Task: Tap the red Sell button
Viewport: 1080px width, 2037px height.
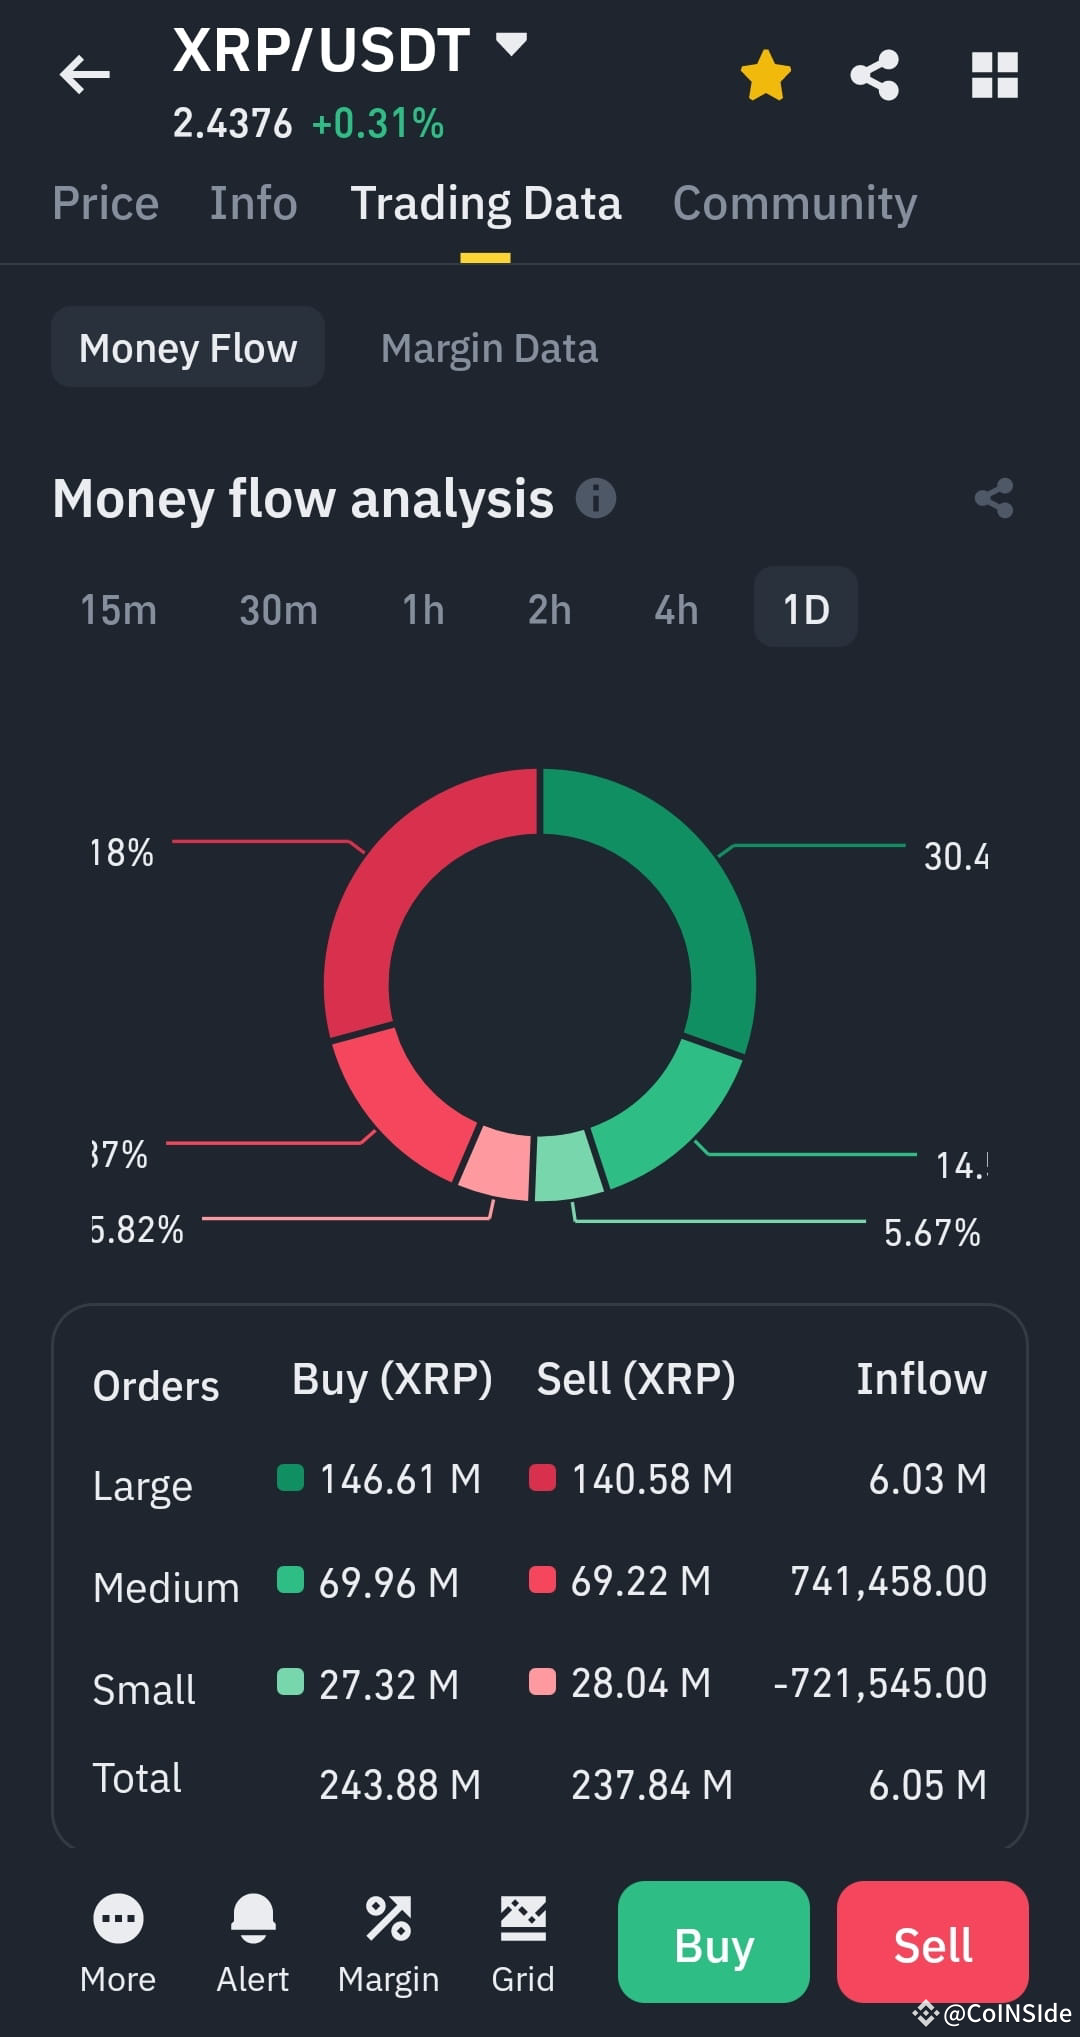Action: pos(933,1942)
